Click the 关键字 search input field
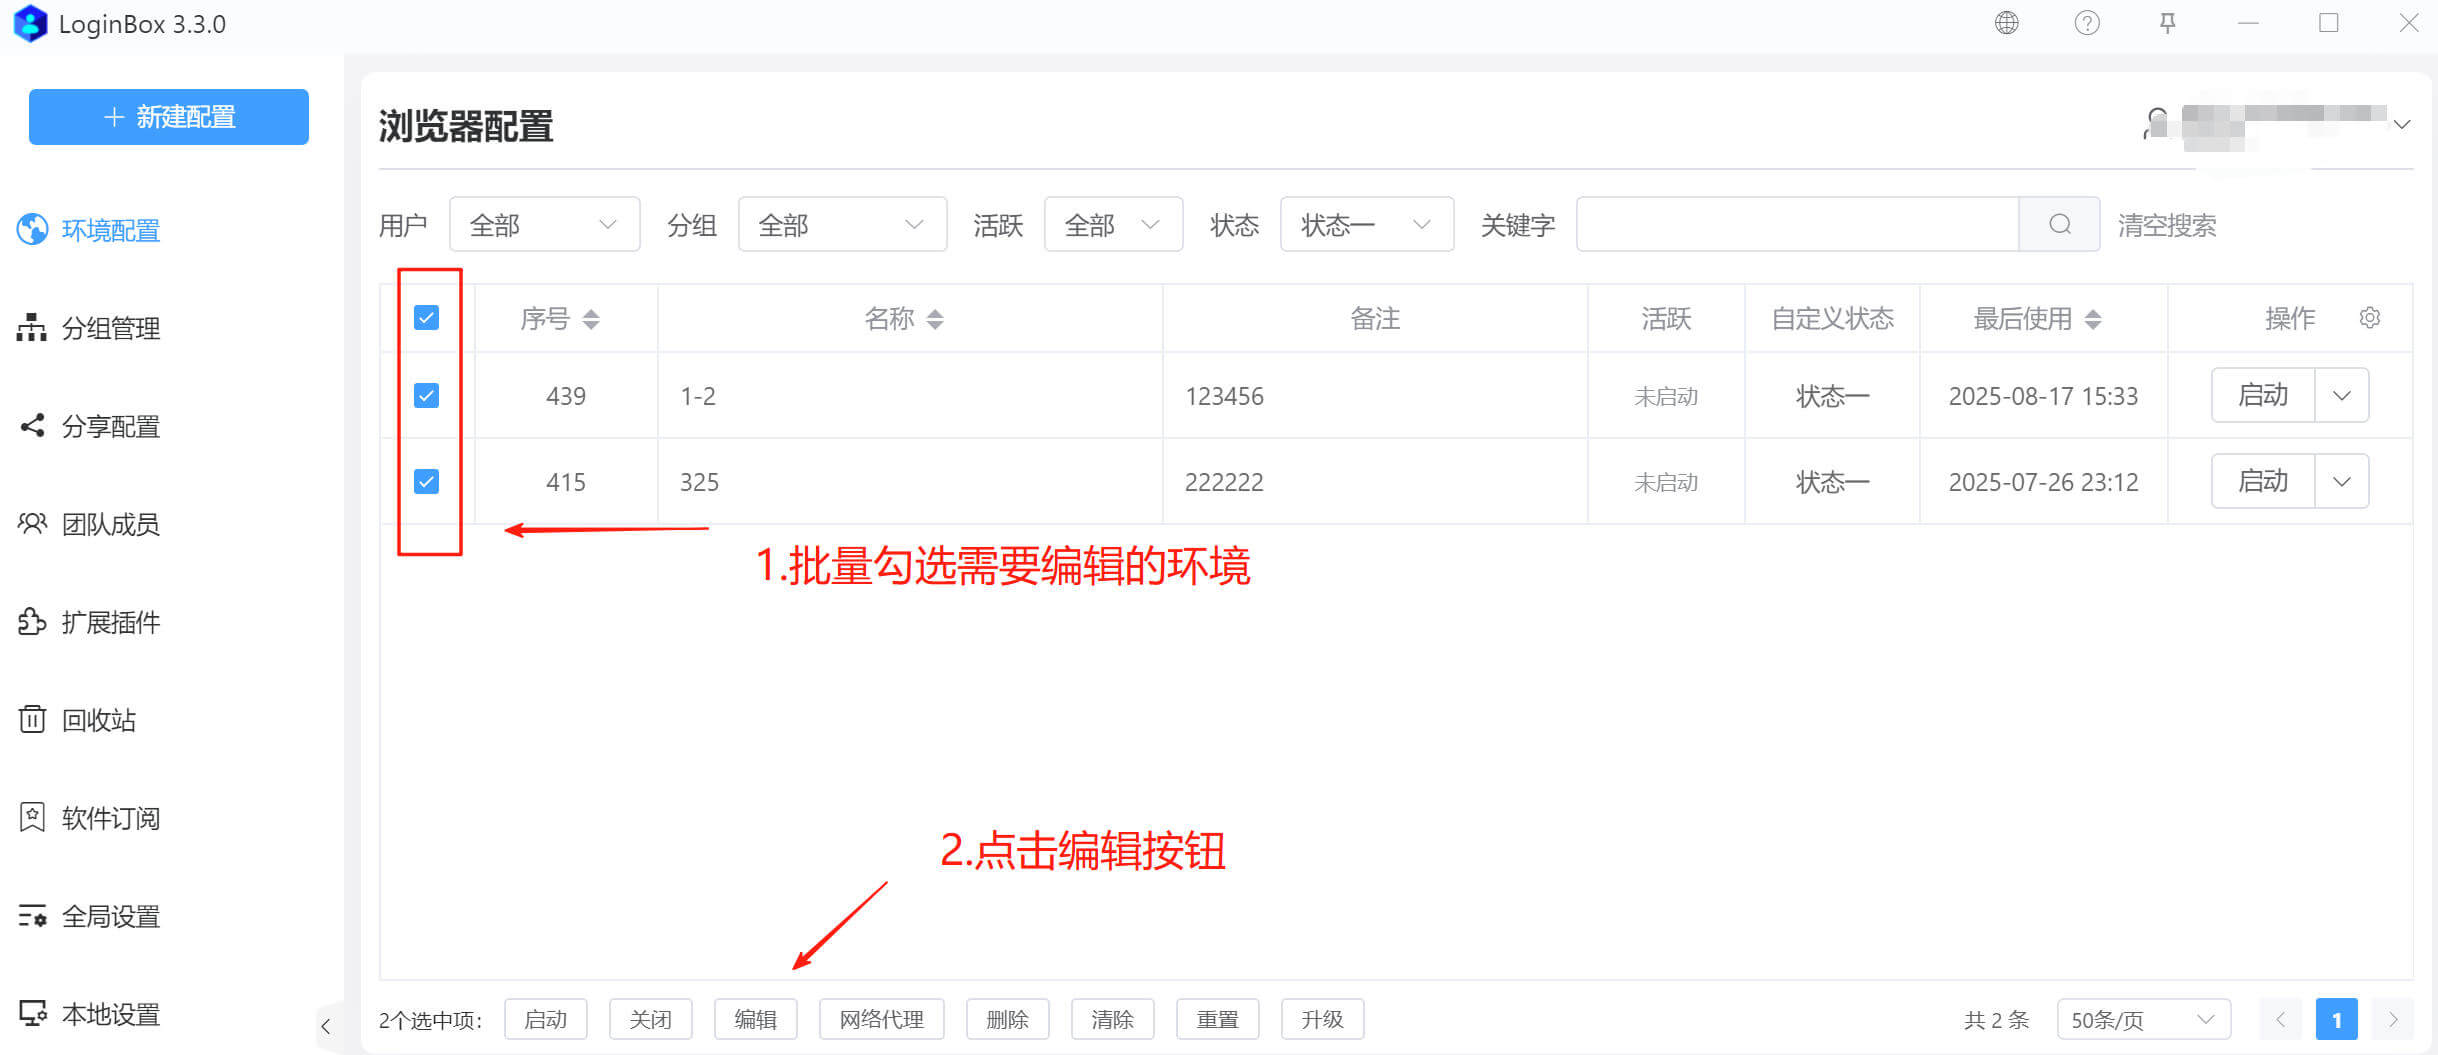The height and width of the screenshot is (1055, 2438). pyautogui.click(x=1796, y=225)
